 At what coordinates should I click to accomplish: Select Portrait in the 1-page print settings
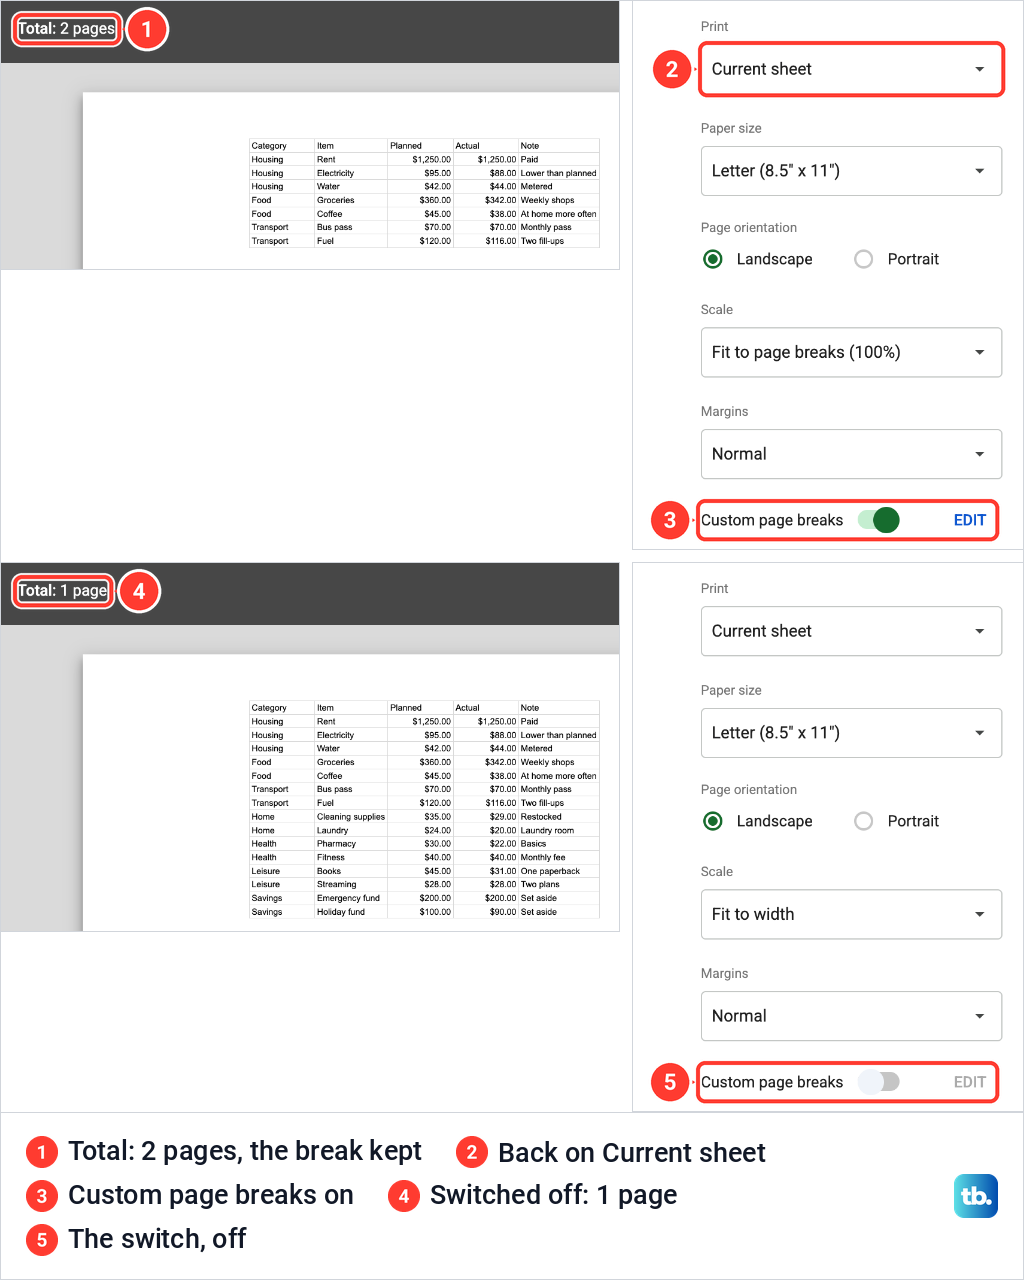click(897, 821)
